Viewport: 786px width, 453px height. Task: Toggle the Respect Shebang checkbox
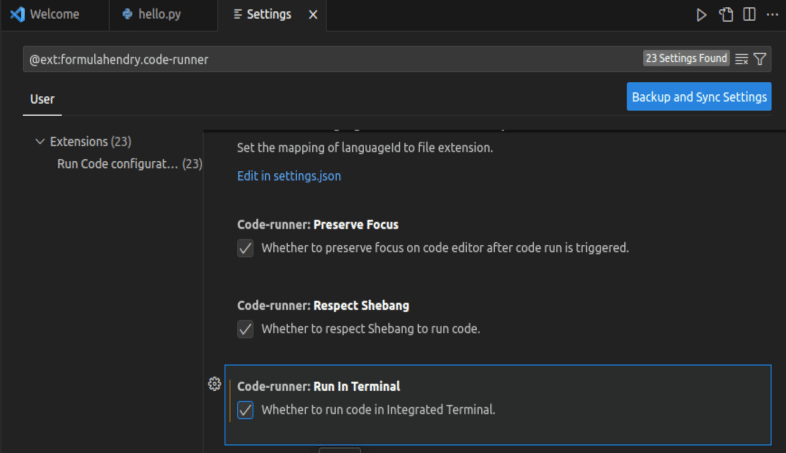pos(245,328)
